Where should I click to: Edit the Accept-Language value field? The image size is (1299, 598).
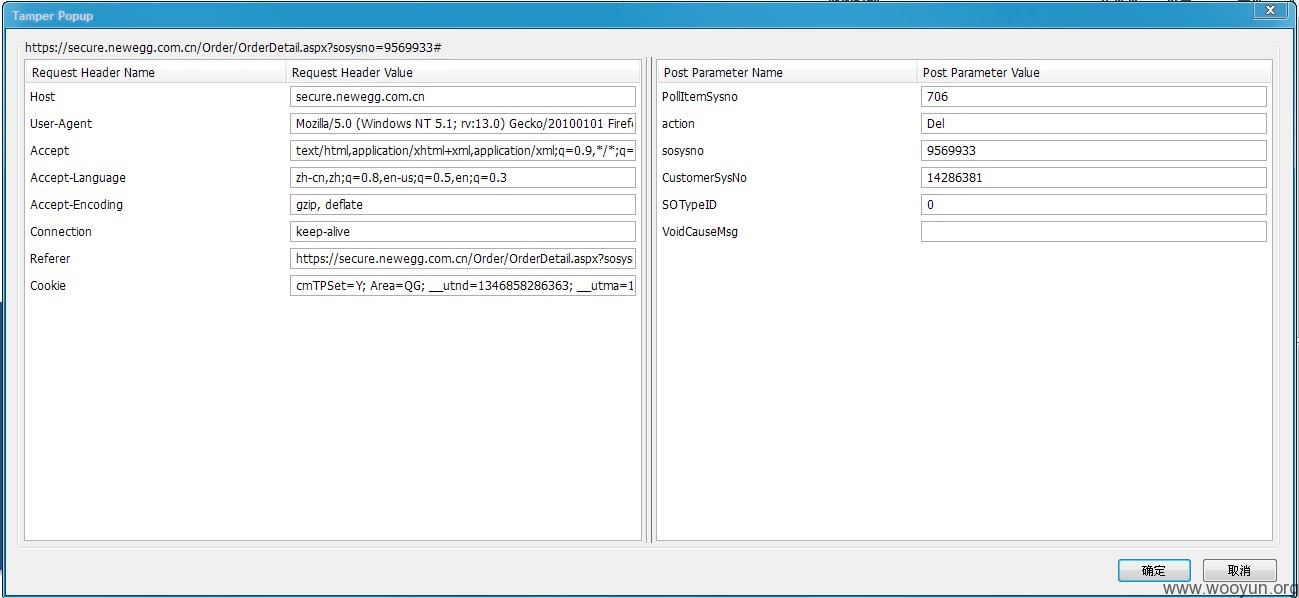pyautogui.click(x=463, y=178)
